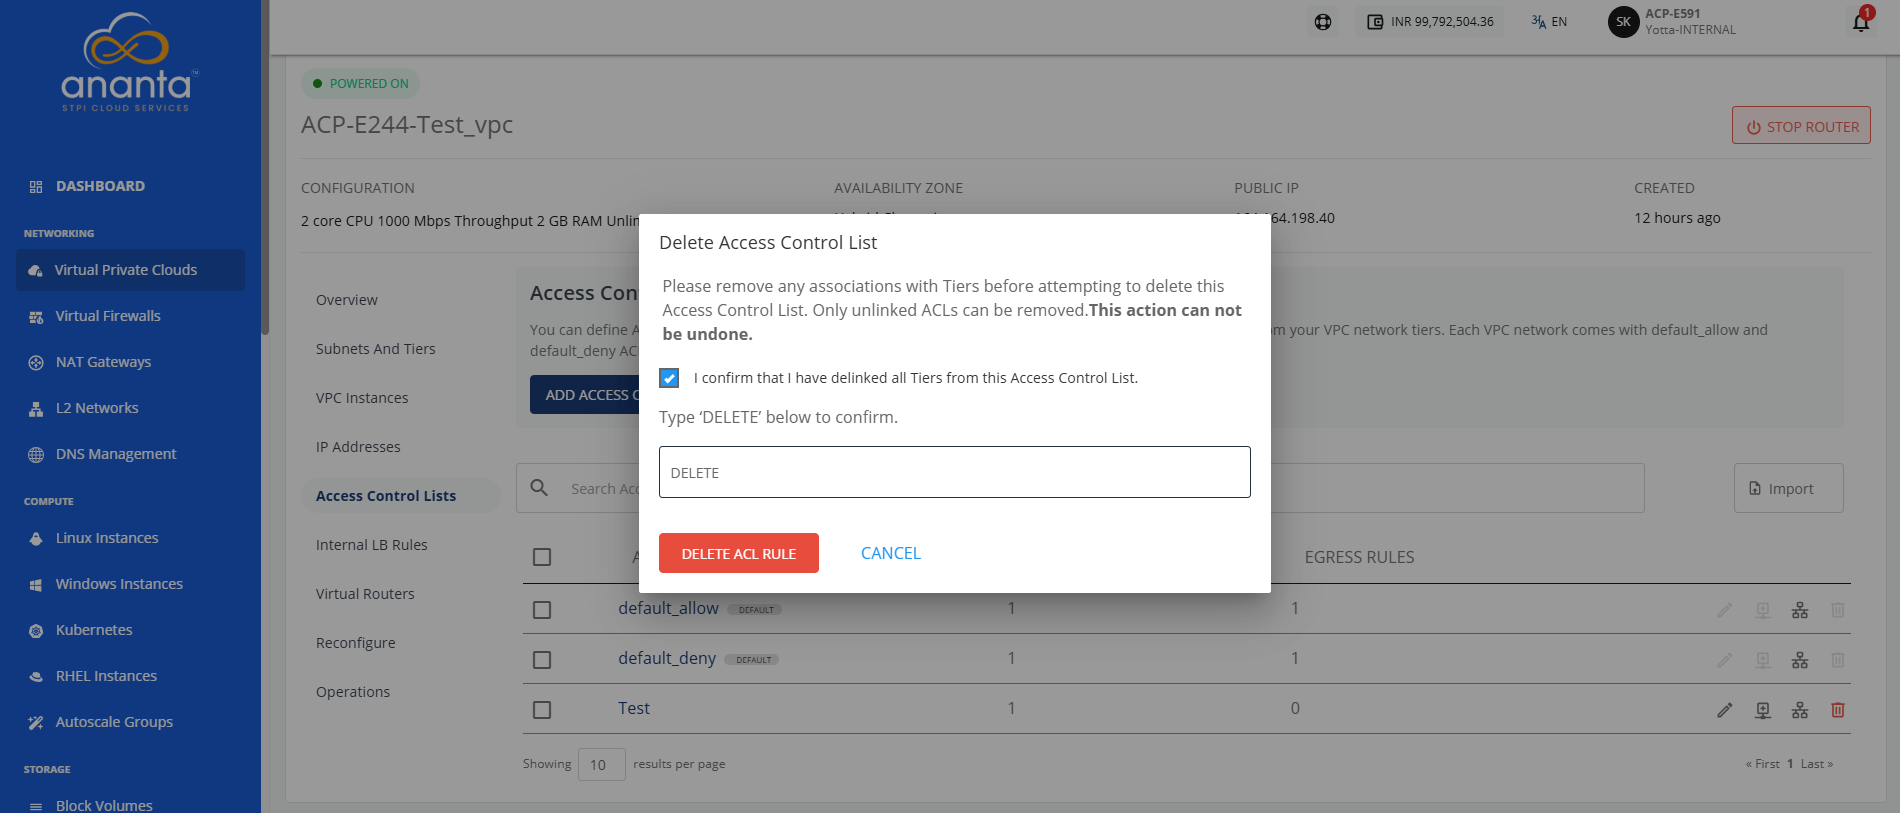Click the export icon in Test row
The image size is (1900, 813).
coord(1763,710)
